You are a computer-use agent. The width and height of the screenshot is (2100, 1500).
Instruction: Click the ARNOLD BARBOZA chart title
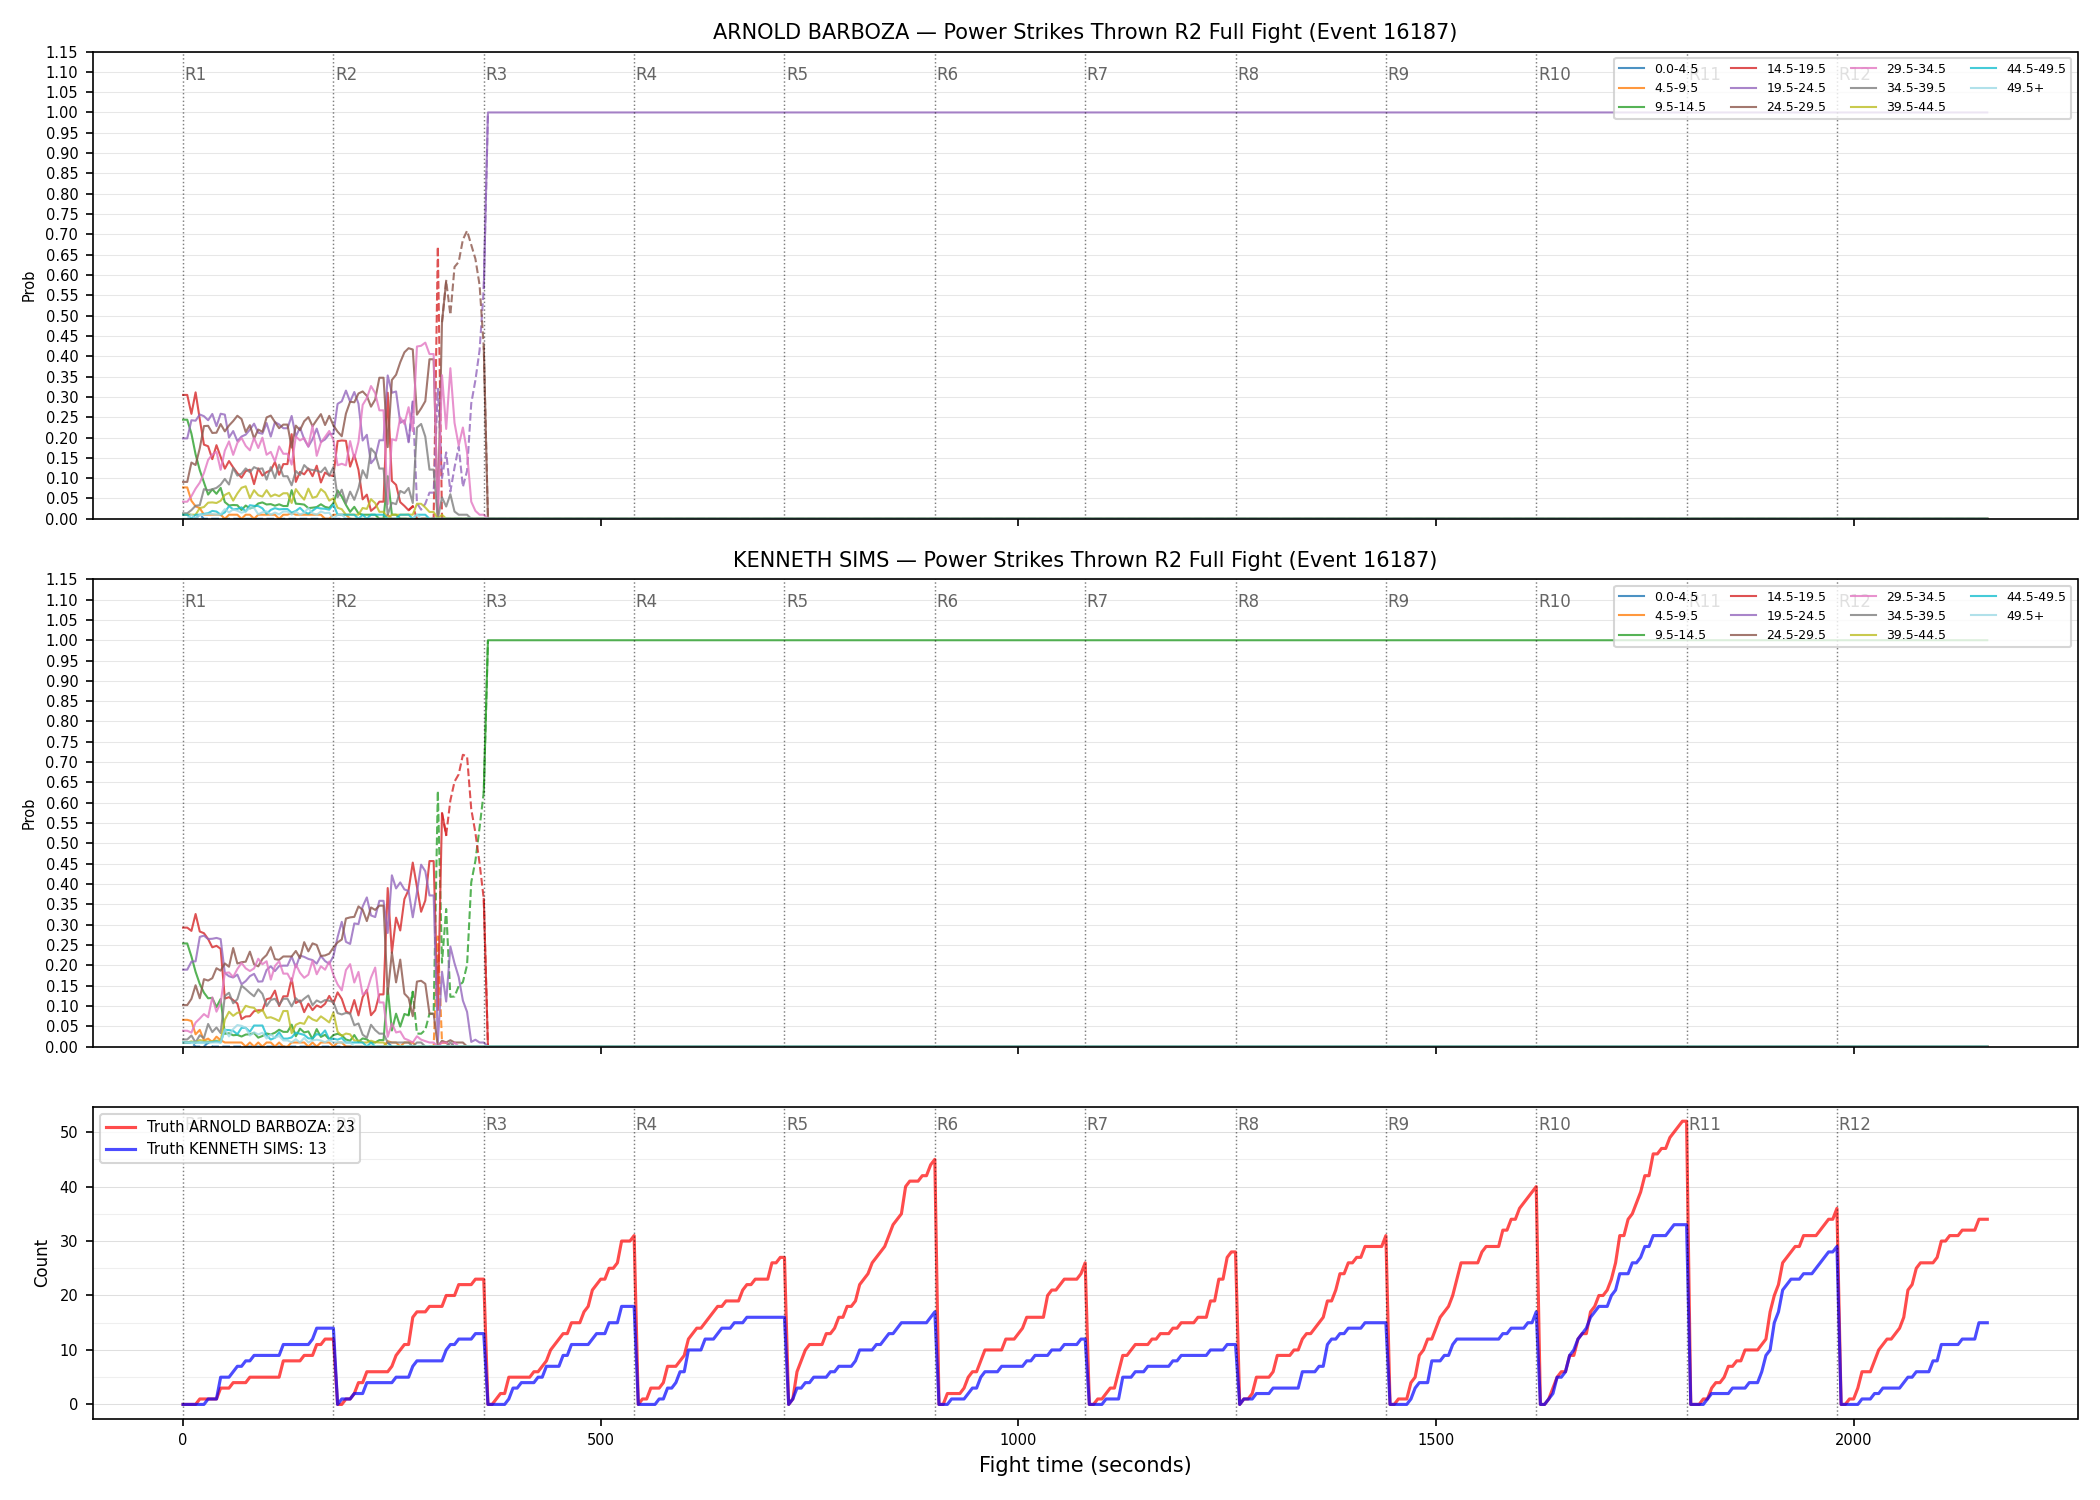(1084, 32)
